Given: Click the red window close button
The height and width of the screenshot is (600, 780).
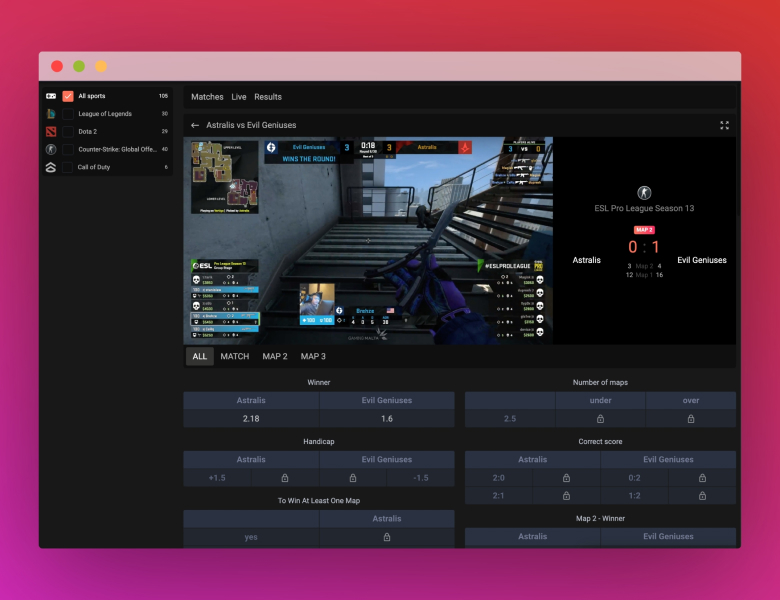Looking at the screenshot, I should 57,66.
